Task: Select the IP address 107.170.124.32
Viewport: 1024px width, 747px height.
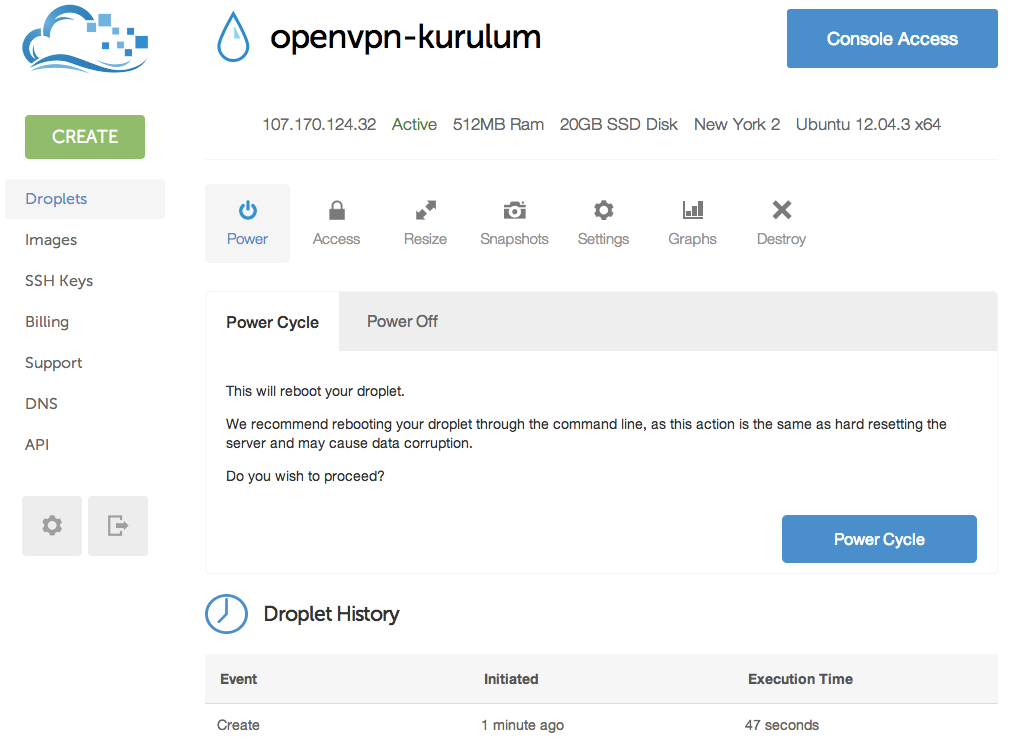Action: 319,124
